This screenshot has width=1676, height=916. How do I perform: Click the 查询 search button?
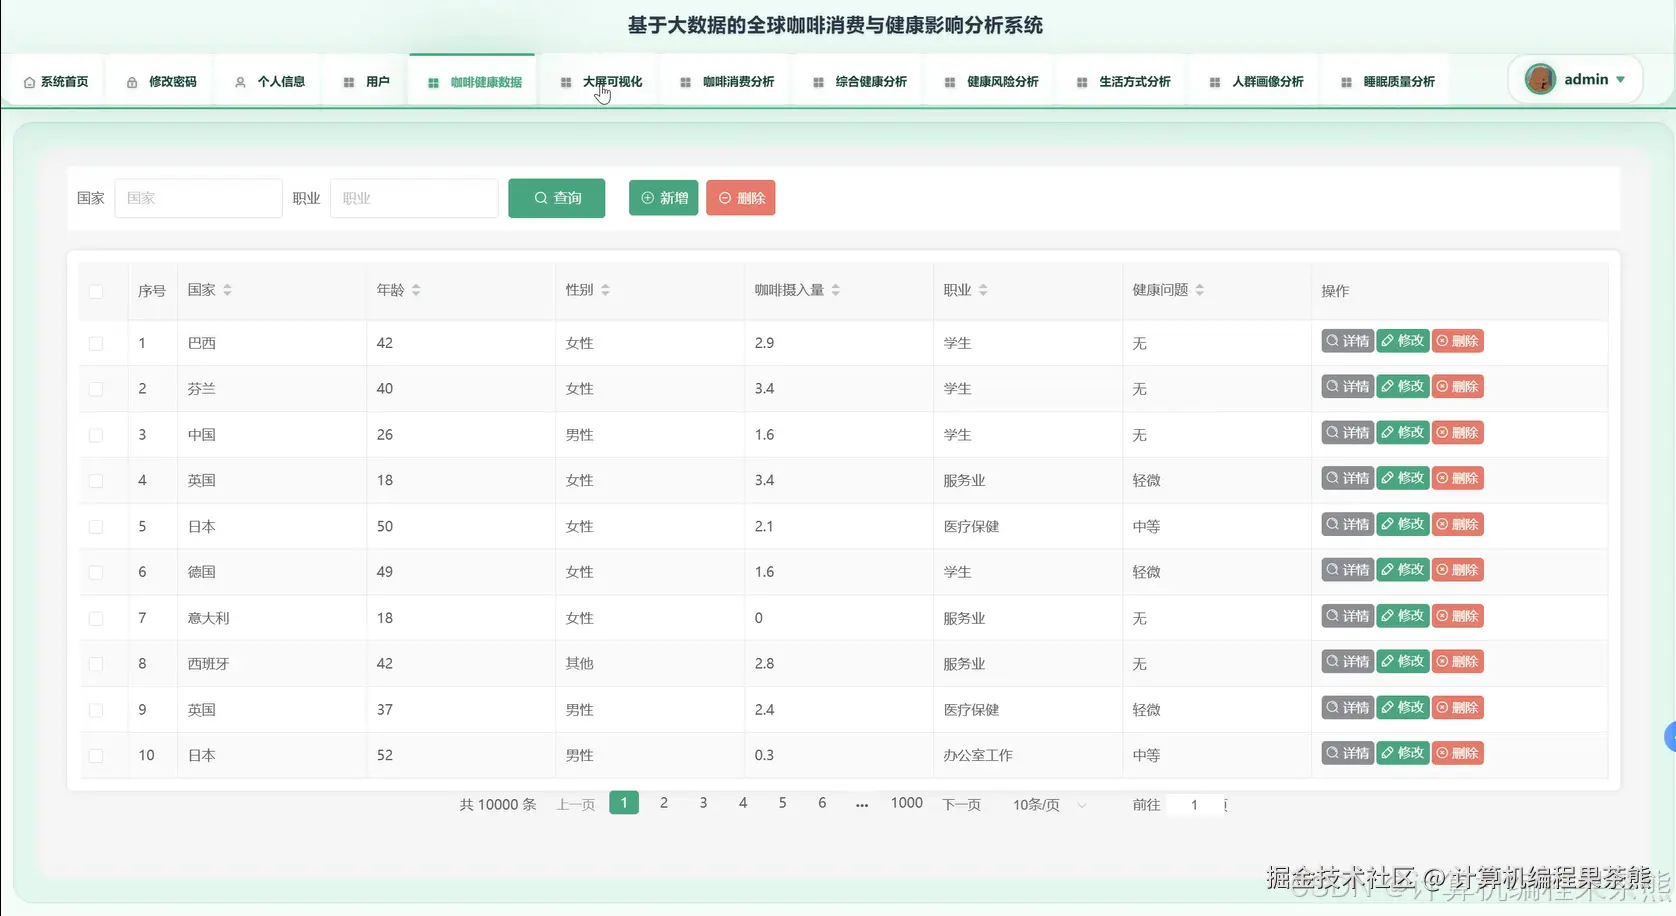(556, 198)
